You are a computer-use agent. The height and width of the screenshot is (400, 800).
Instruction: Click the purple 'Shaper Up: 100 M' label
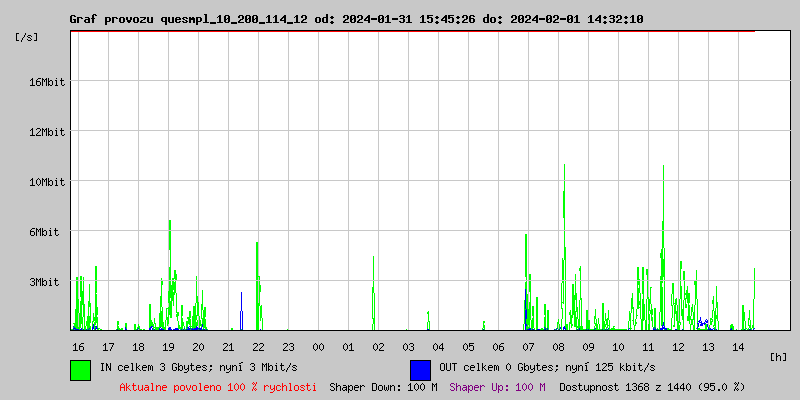pos(497,386)
